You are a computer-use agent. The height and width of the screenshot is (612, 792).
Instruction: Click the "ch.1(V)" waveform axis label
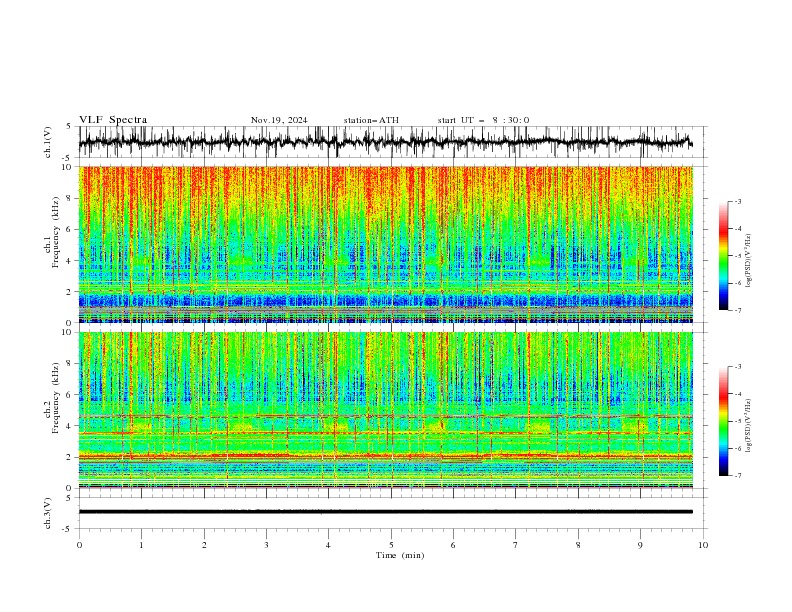[48, 142]
